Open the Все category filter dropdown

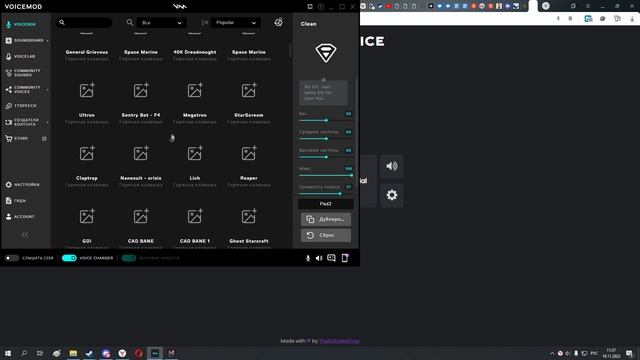(161, 23)
